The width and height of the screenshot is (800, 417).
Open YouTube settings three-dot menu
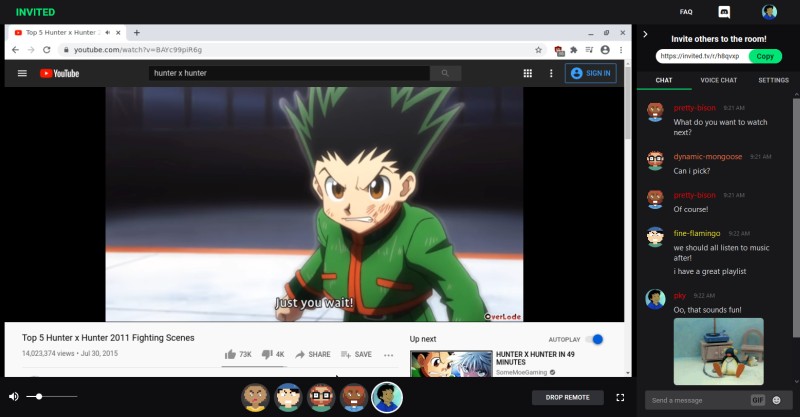[551, 73]
